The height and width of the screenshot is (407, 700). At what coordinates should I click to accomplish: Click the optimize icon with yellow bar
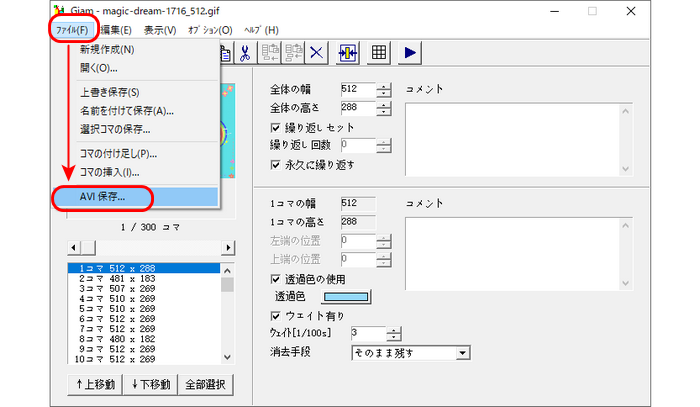click(347, 53)
